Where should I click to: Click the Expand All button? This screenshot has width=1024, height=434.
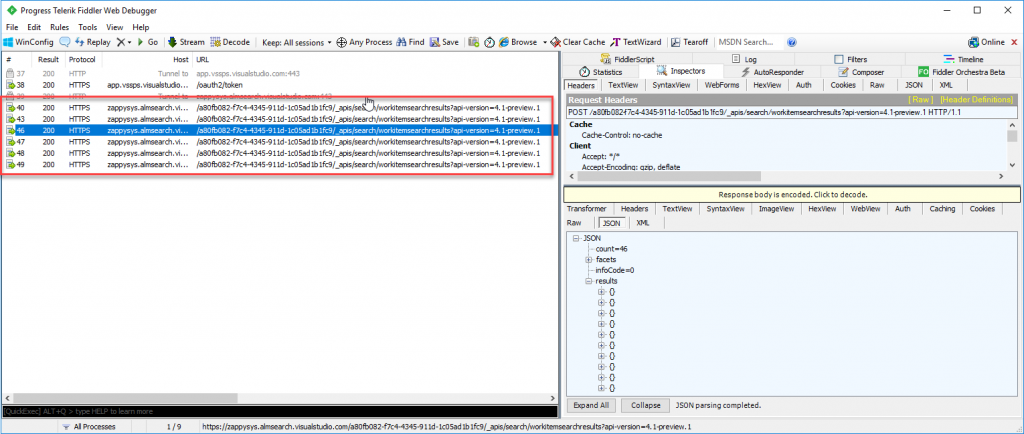coord(591,405)
